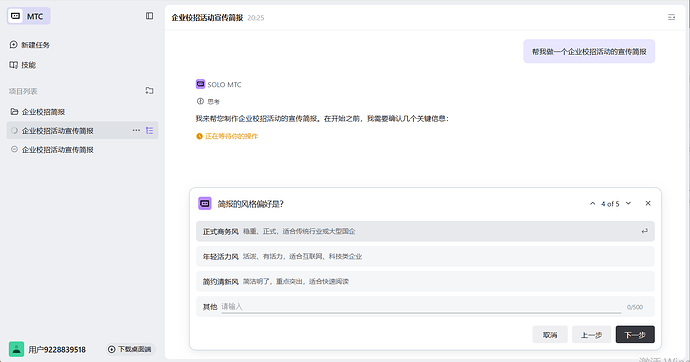Click the 下一步 next step button
This screenshot has height=362, width=690.
click(635, 335)
